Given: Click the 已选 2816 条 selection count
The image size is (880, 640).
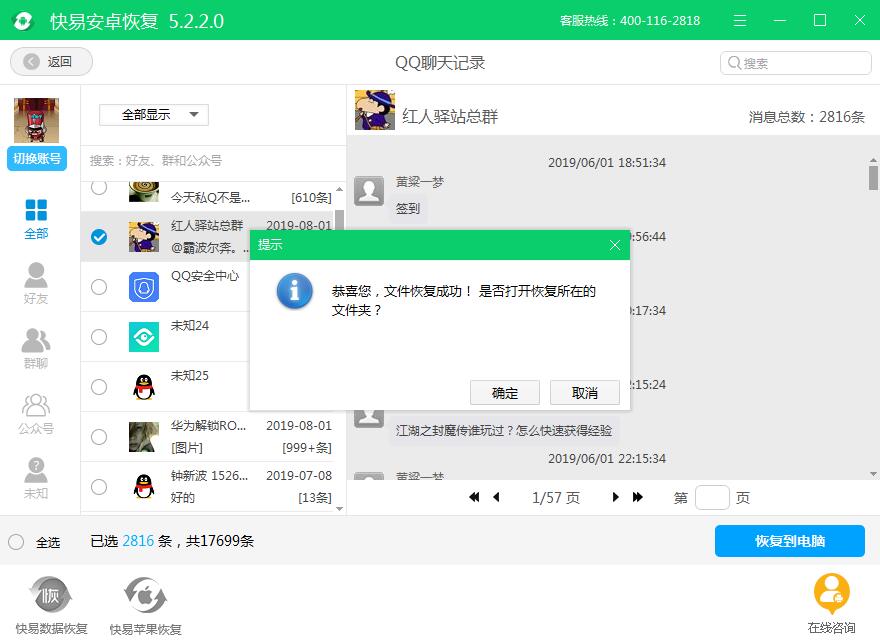Looking at the screenshot, I should 131,541.
